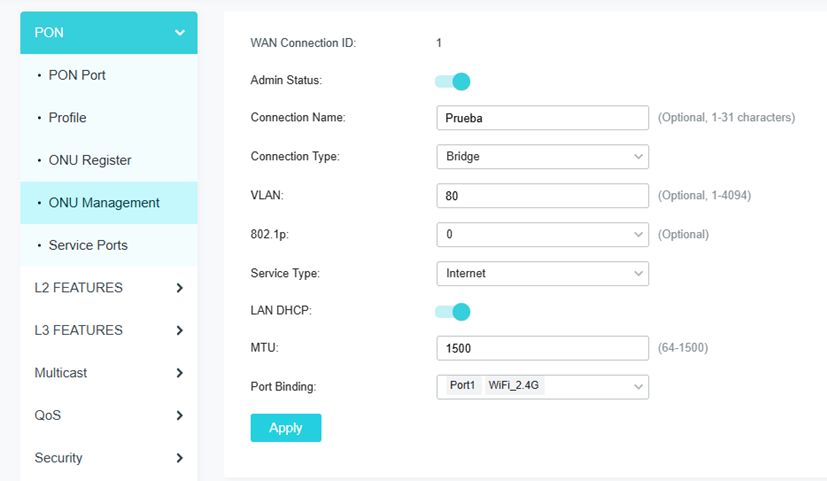Toggle the LAN DHCP switch
Viewport: 827px width, 481px height.
[x=453, y=312]
